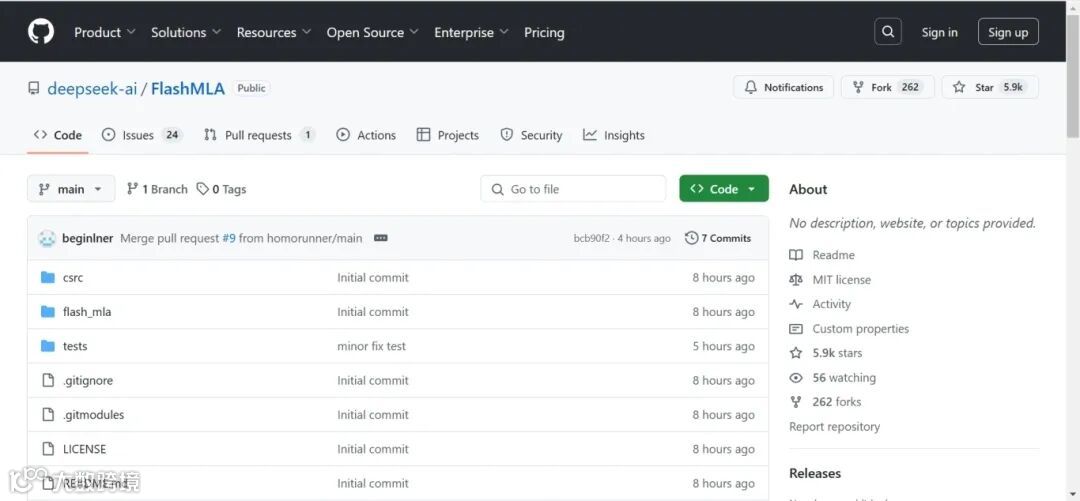Click the csrc folder icon
This screenshot has height=501, width=1080.
48,278
